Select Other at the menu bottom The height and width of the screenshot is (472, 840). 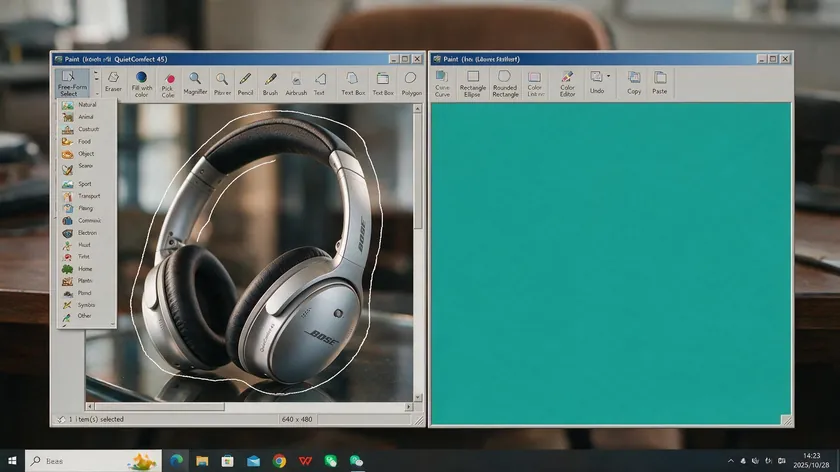[x=86, y=316]
